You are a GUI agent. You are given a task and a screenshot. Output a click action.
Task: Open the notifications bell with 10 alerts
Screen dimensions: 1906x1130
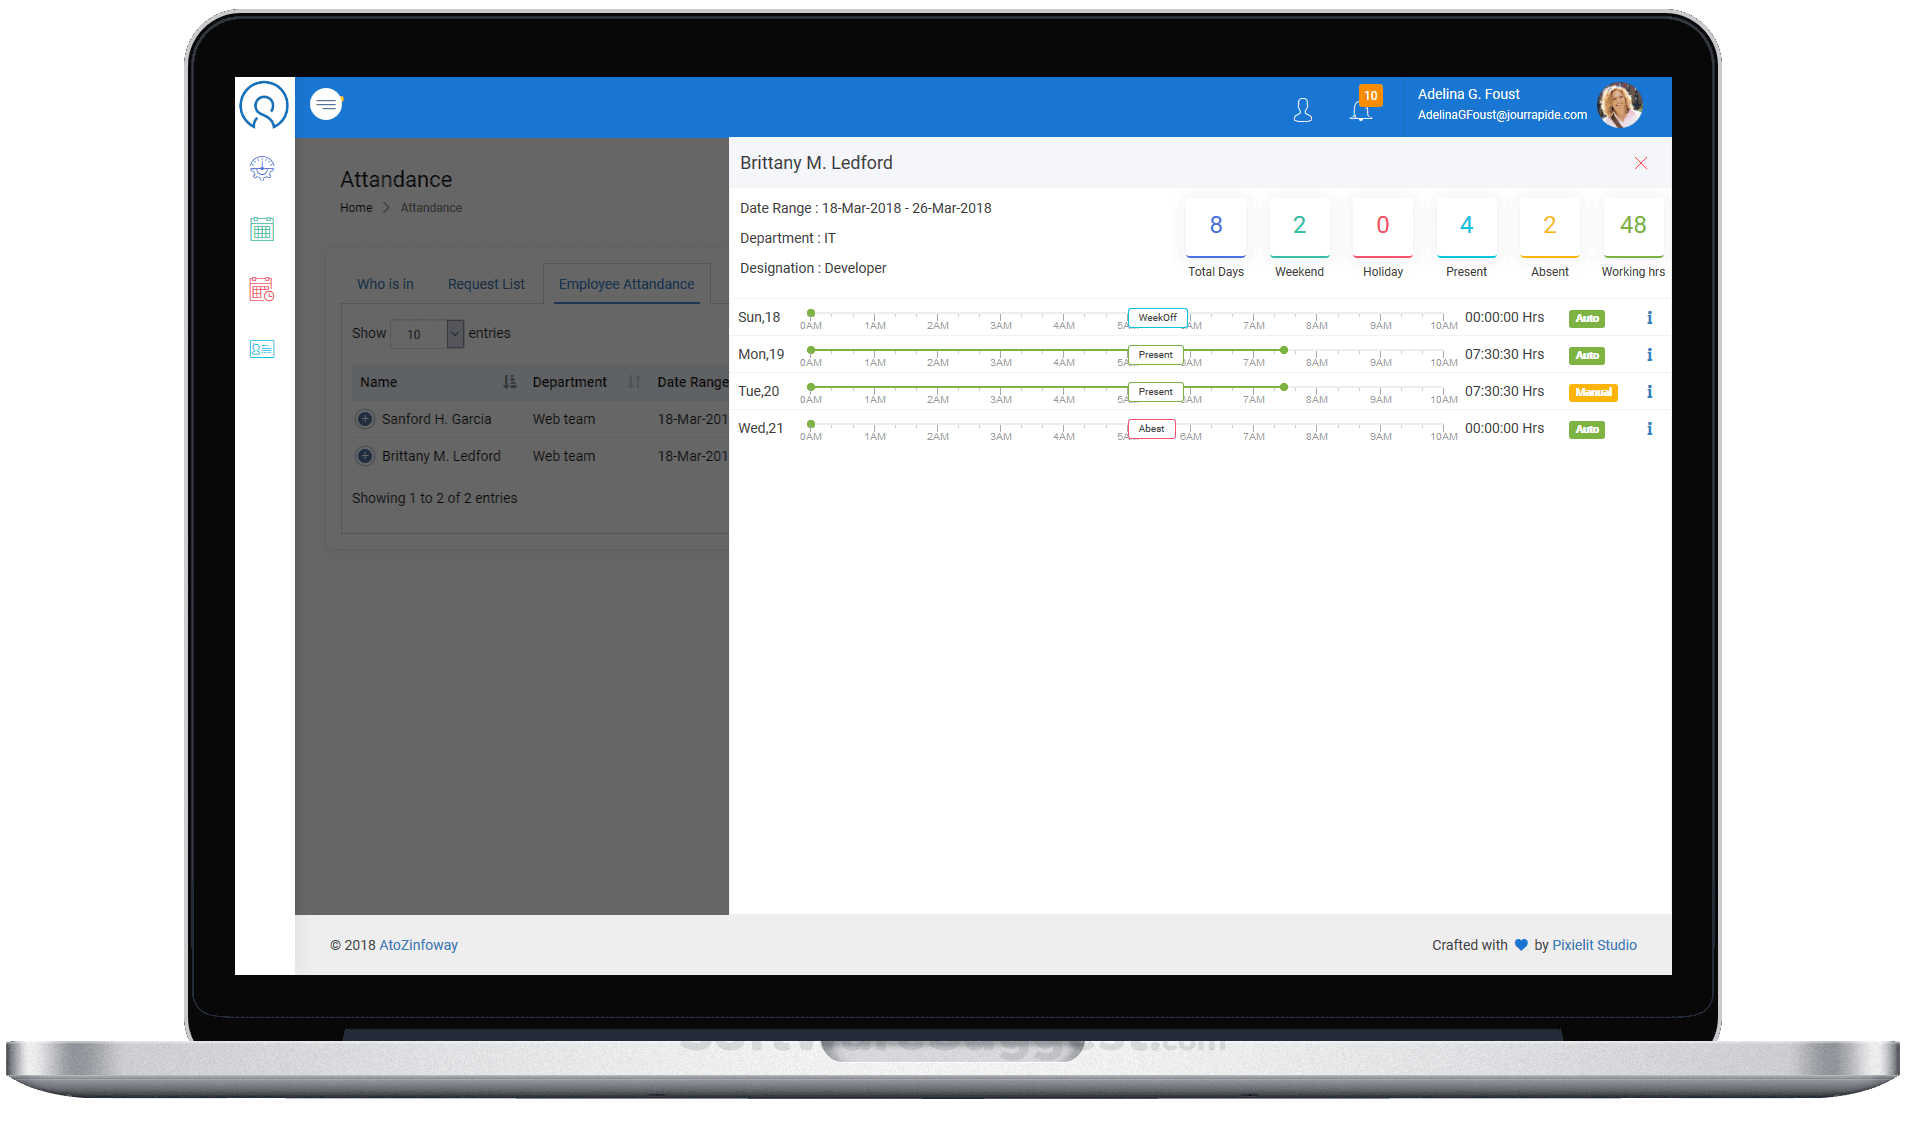click(x=1362, y=110)
